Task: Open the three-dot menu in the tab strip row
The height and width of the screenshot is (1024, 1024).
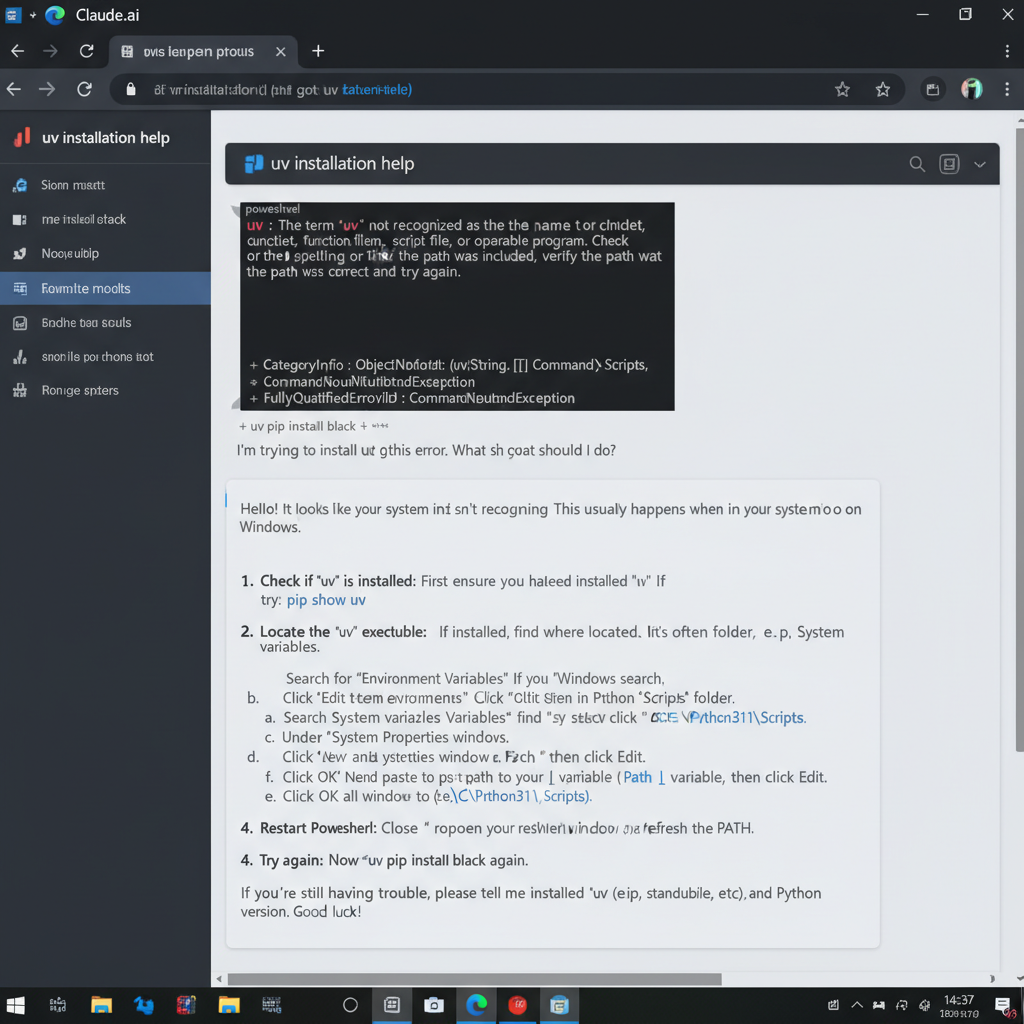Action: (1007, 52)
